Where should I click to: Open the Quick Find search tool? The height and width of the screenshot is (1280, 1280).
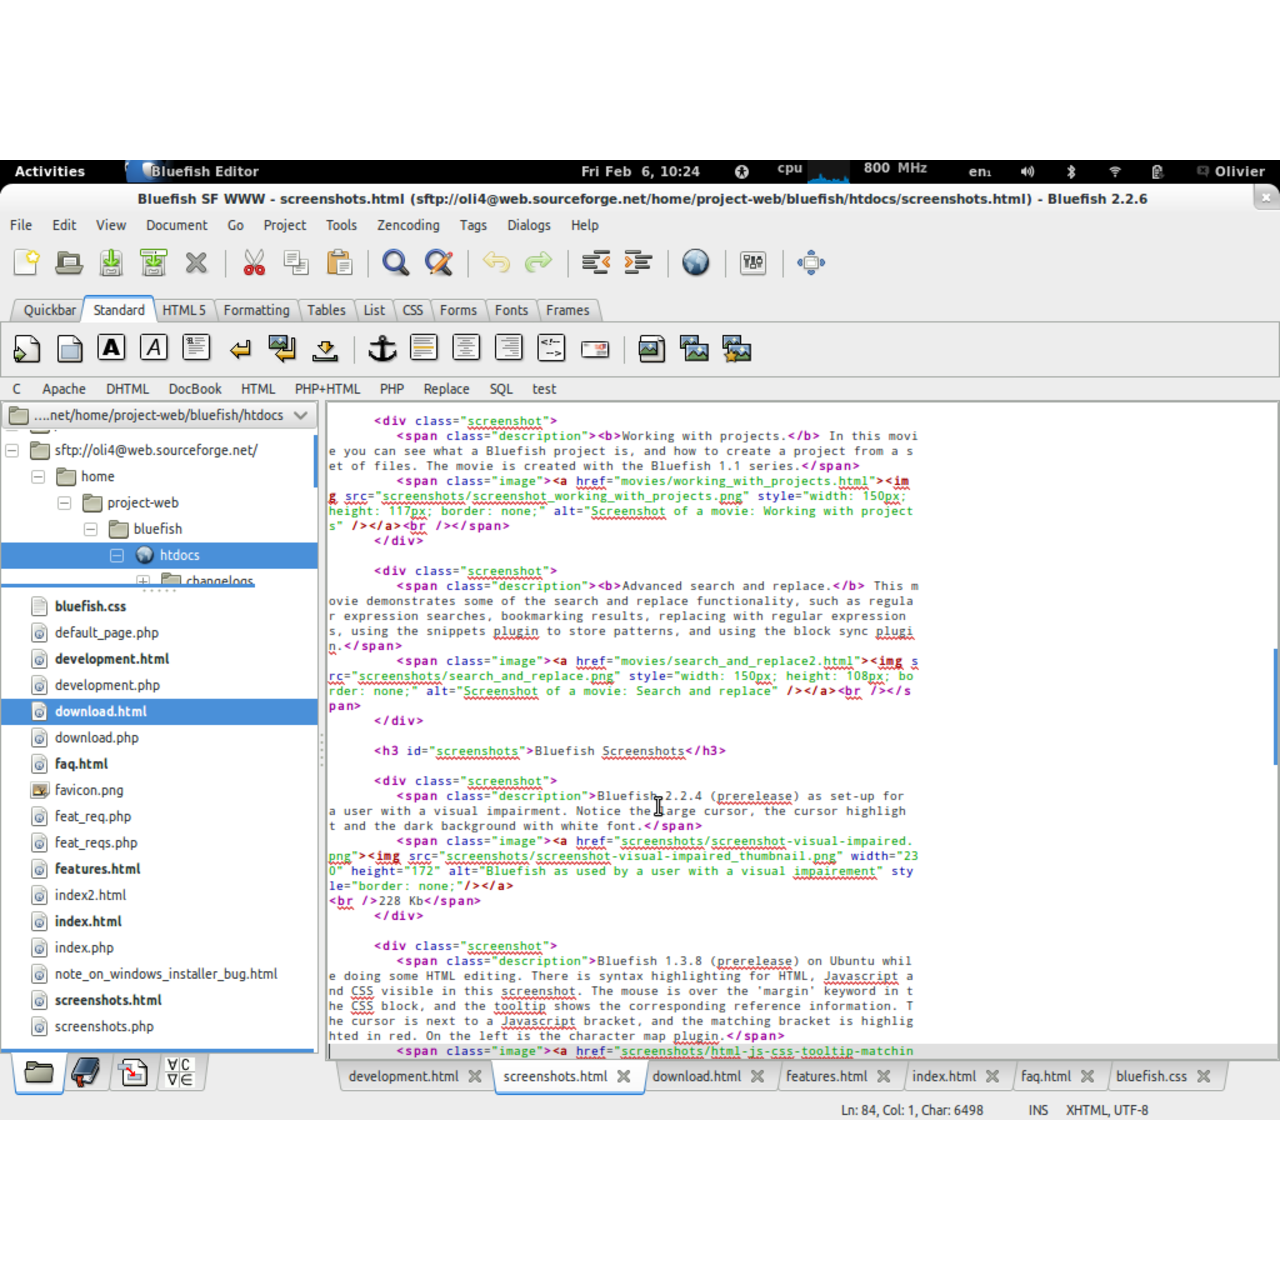click(x=395, y=262)
